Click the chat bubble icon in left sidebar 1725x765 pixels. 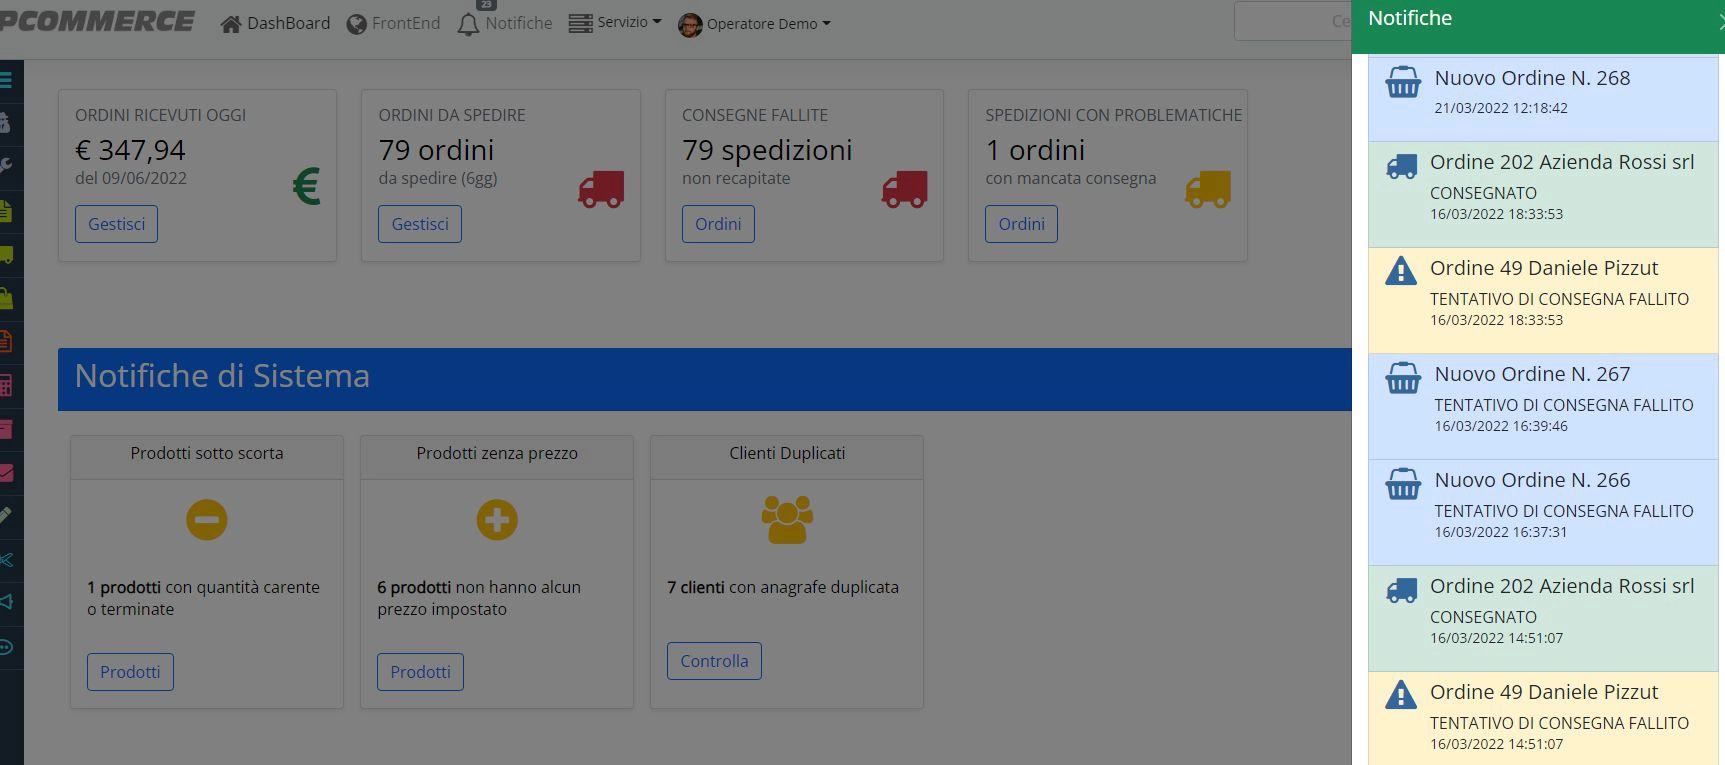coord(6,647)
